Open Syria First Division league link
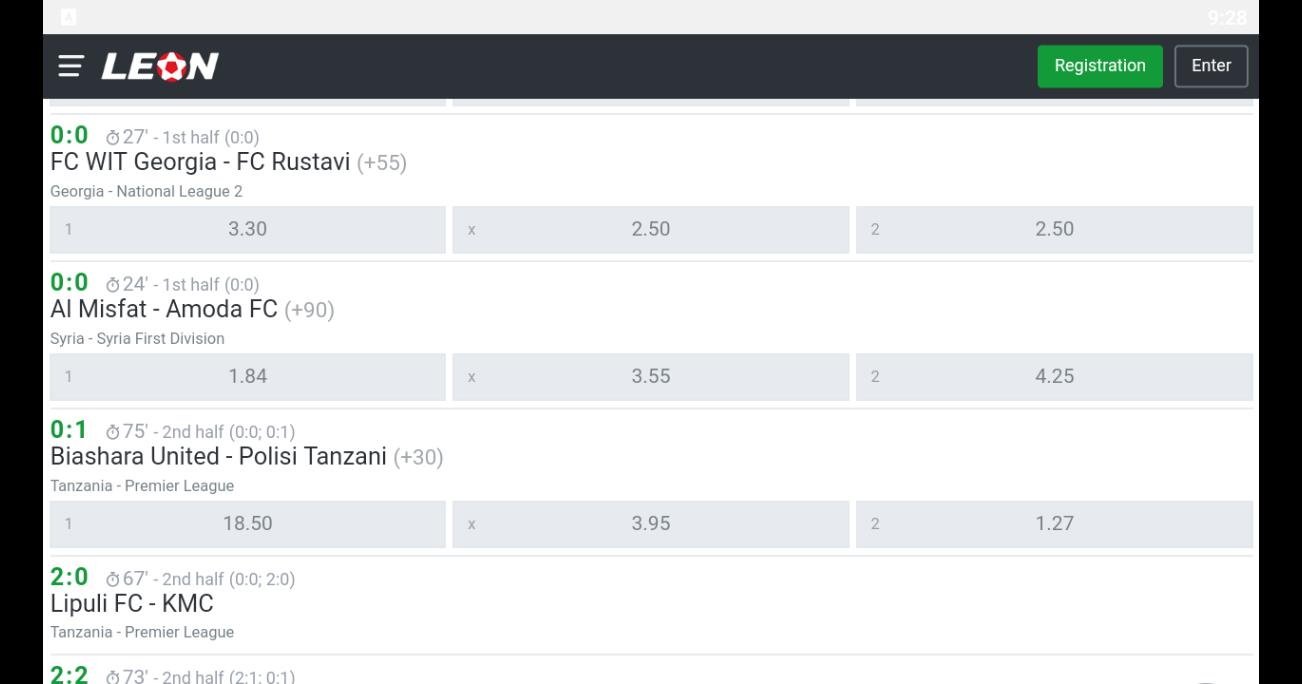Viewport: 1302px width, 684px height. point(137,338)
